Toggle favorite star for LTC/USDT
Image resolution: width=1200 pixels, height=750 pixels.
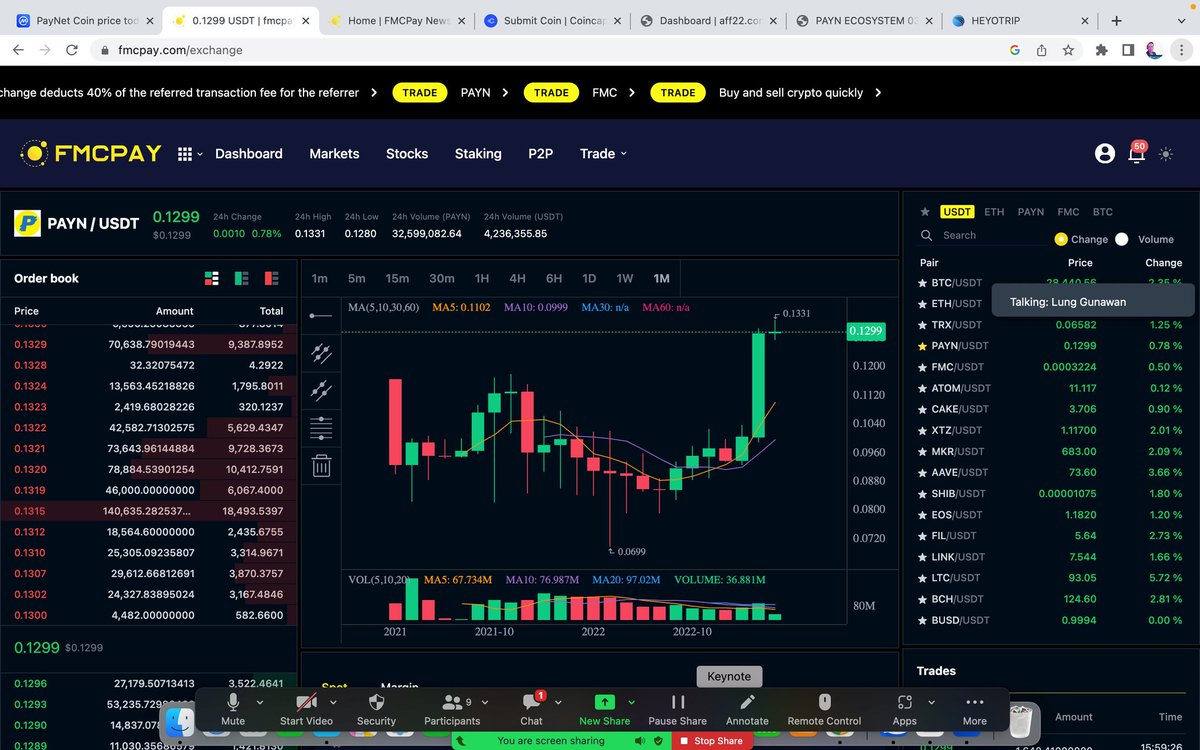point(923,578)
